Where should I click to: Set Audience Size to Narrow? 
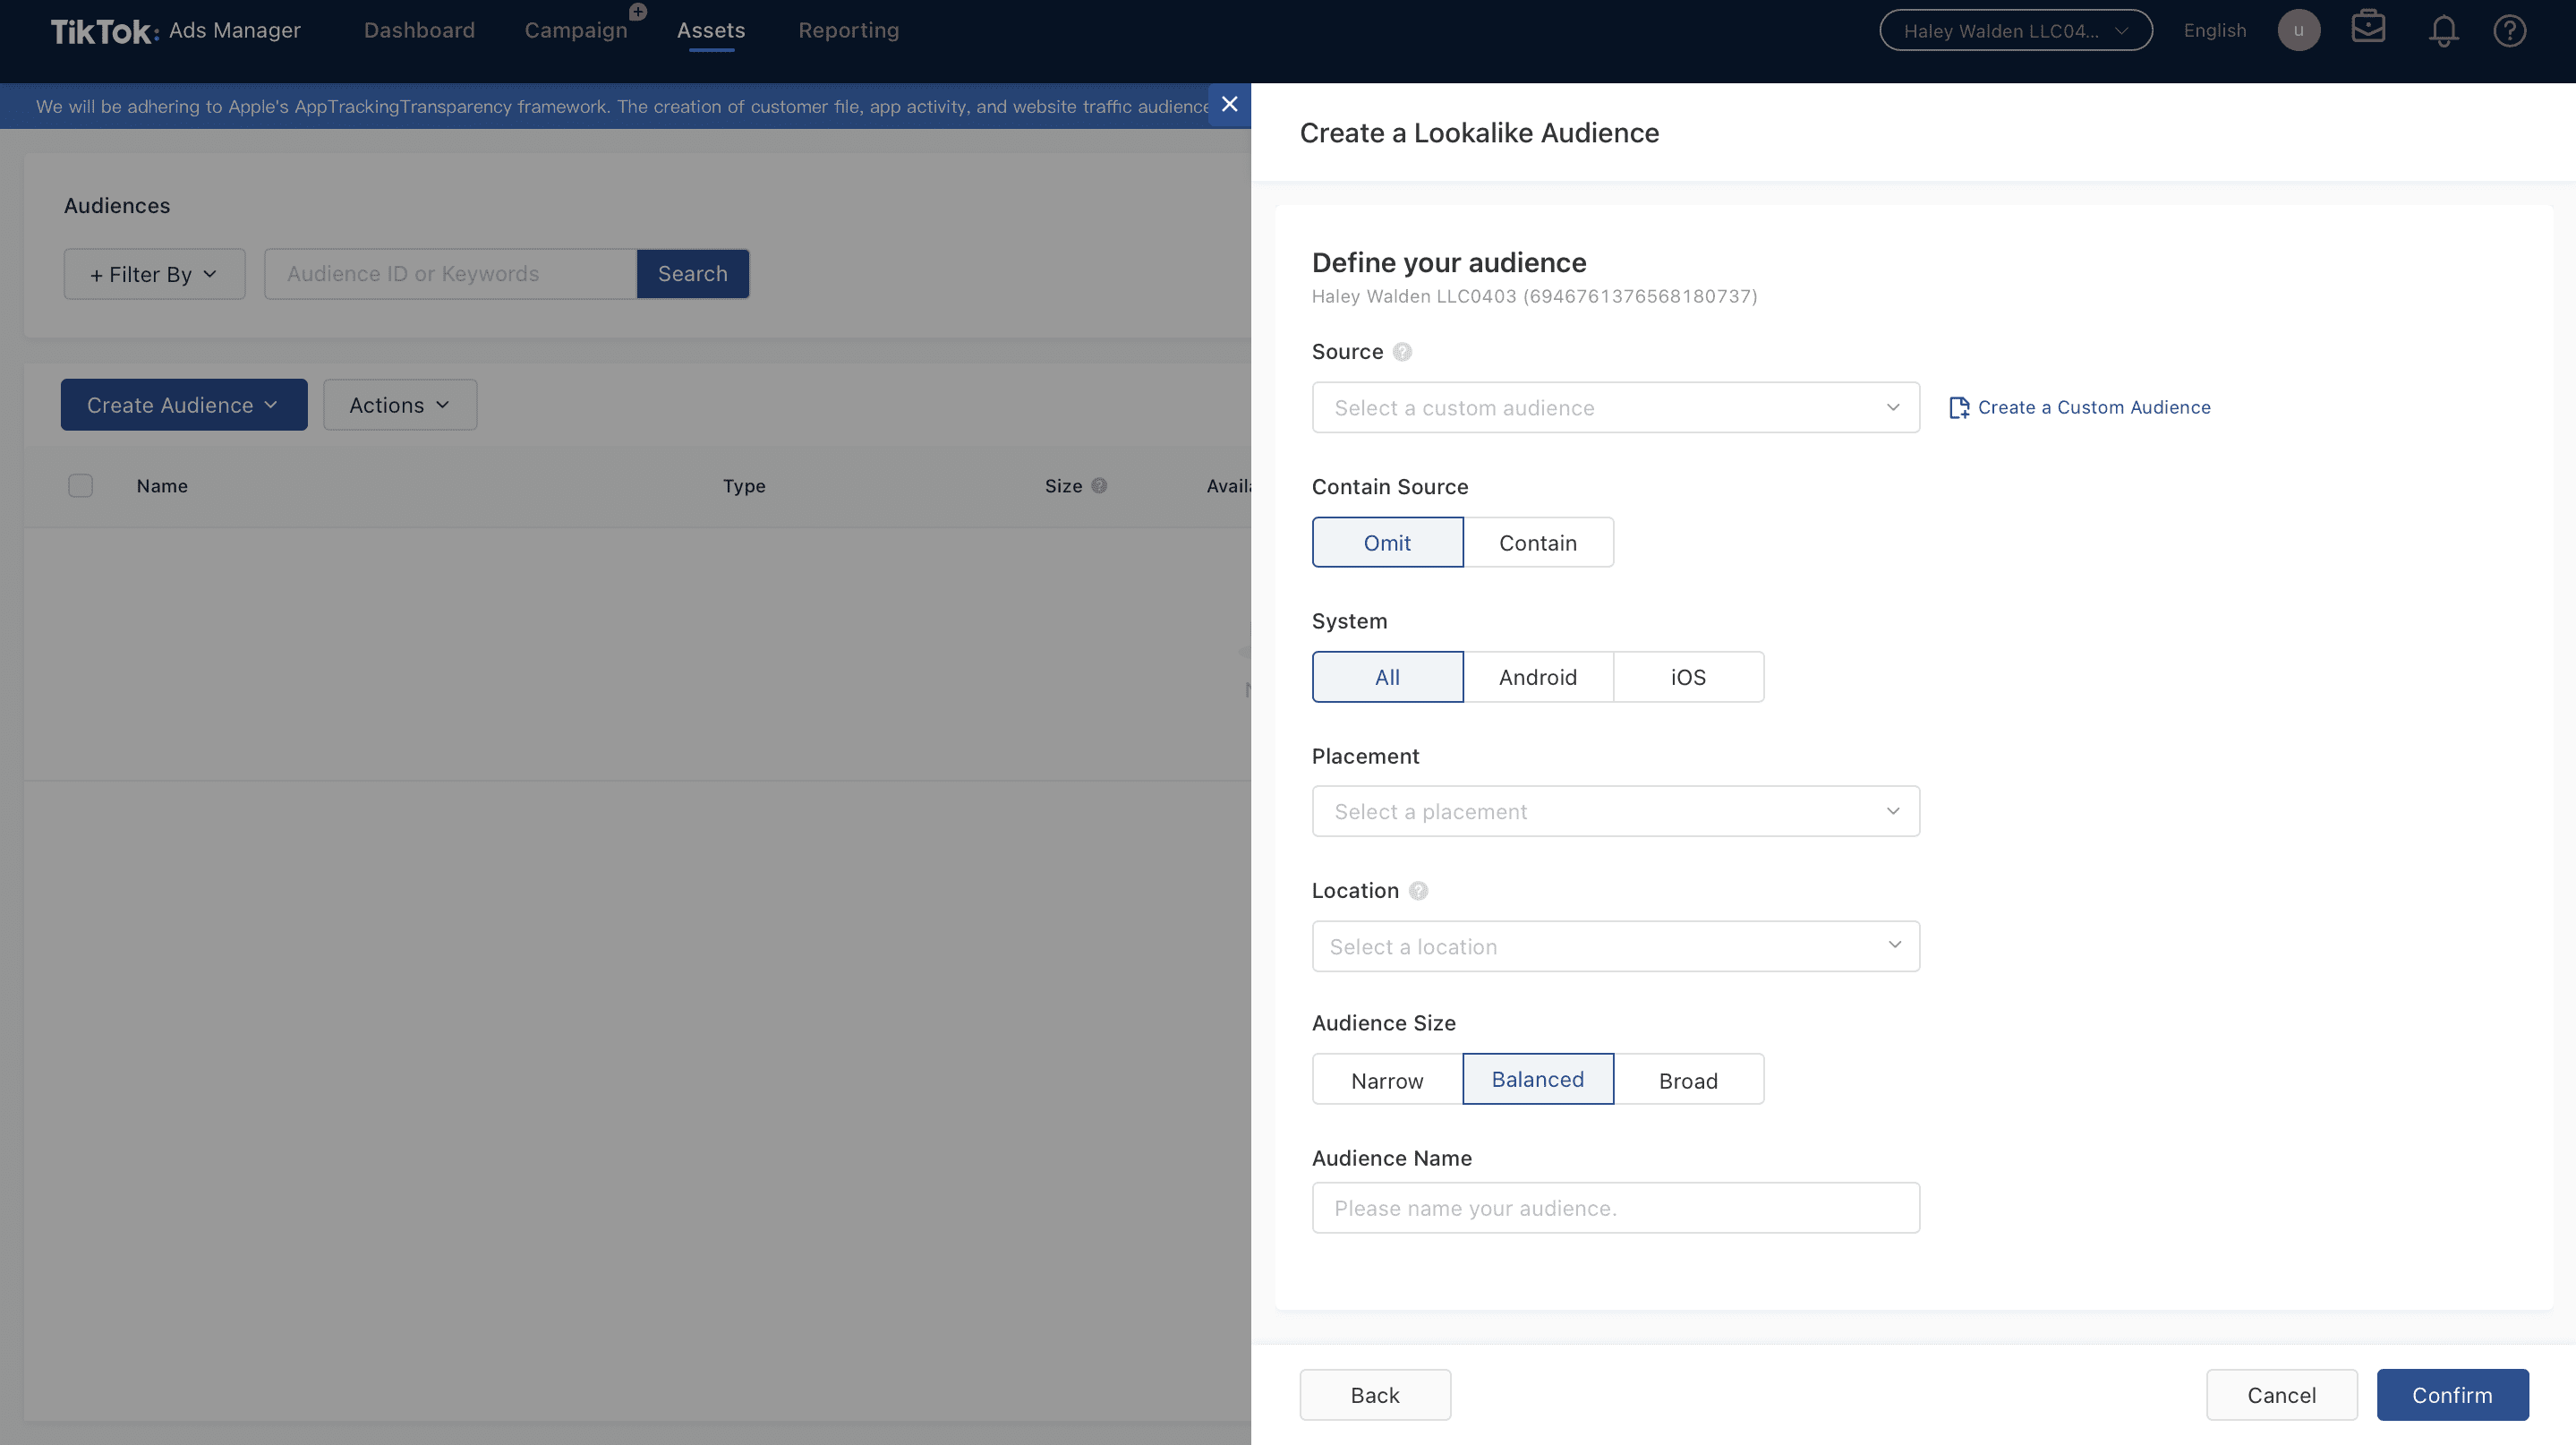pyautogui.click(x=1386, y=1080)
